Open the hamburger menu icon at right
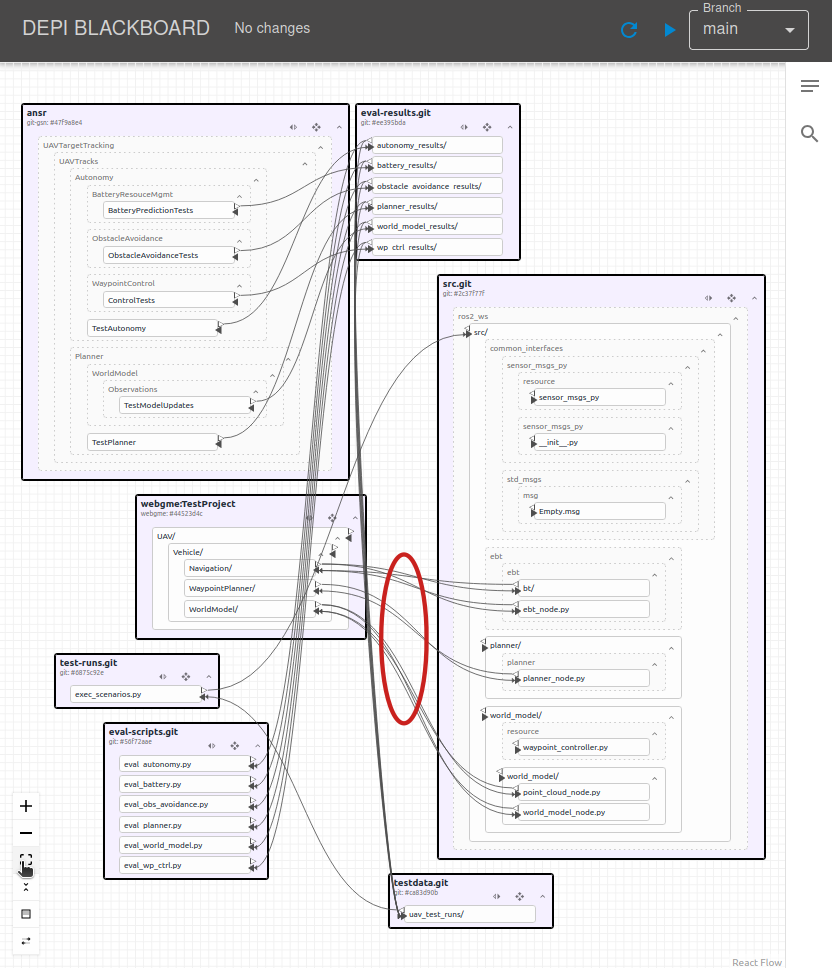Image resolution: width=833 pixels, height=969 pixels. [x=810, y=86]
